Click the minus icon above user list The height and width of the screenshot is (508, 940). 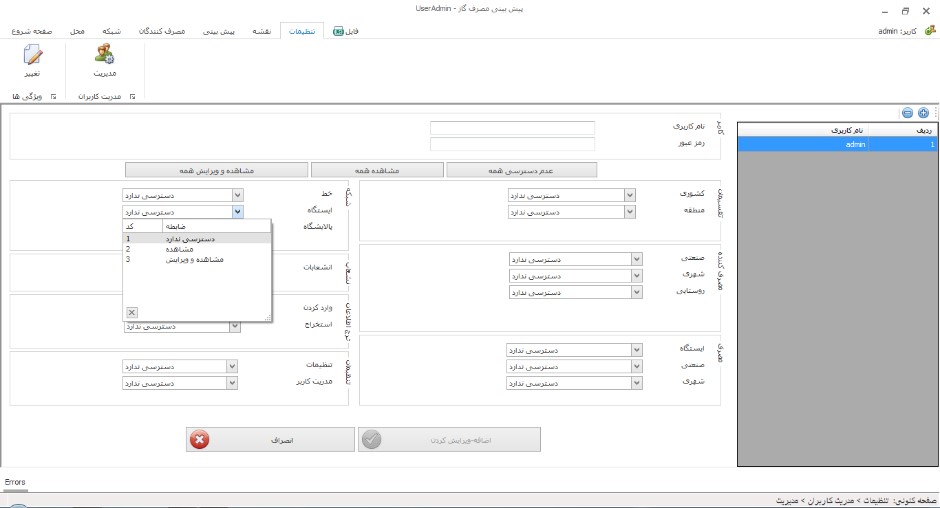907,113
